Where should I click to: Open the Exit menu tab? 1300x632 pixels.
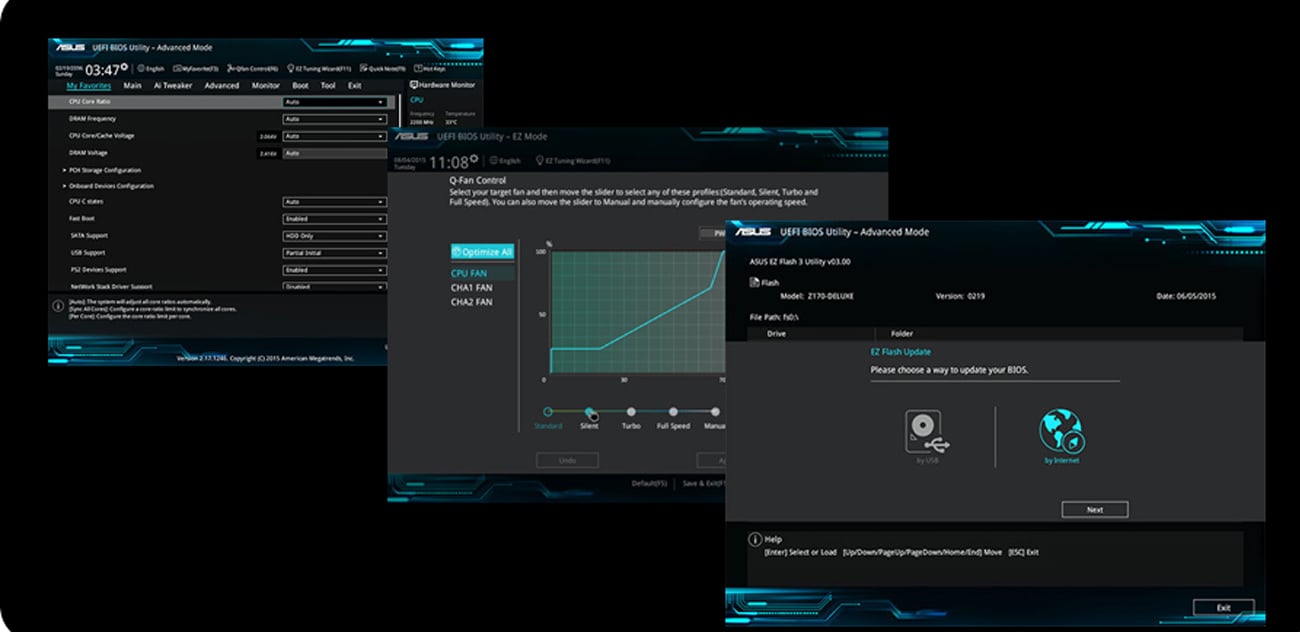click(354, 86)
